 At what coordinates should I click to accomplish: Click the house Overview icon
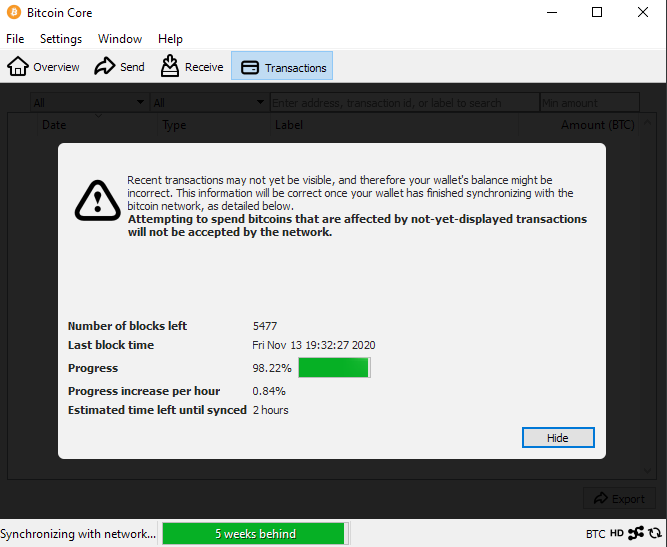point(18,66)
